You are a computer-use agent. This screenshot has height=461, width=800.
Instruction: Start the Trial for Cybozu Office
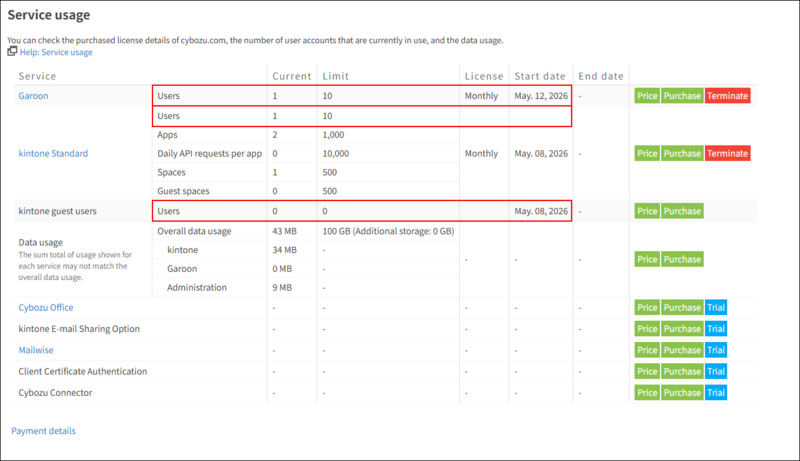click(716, 308)
